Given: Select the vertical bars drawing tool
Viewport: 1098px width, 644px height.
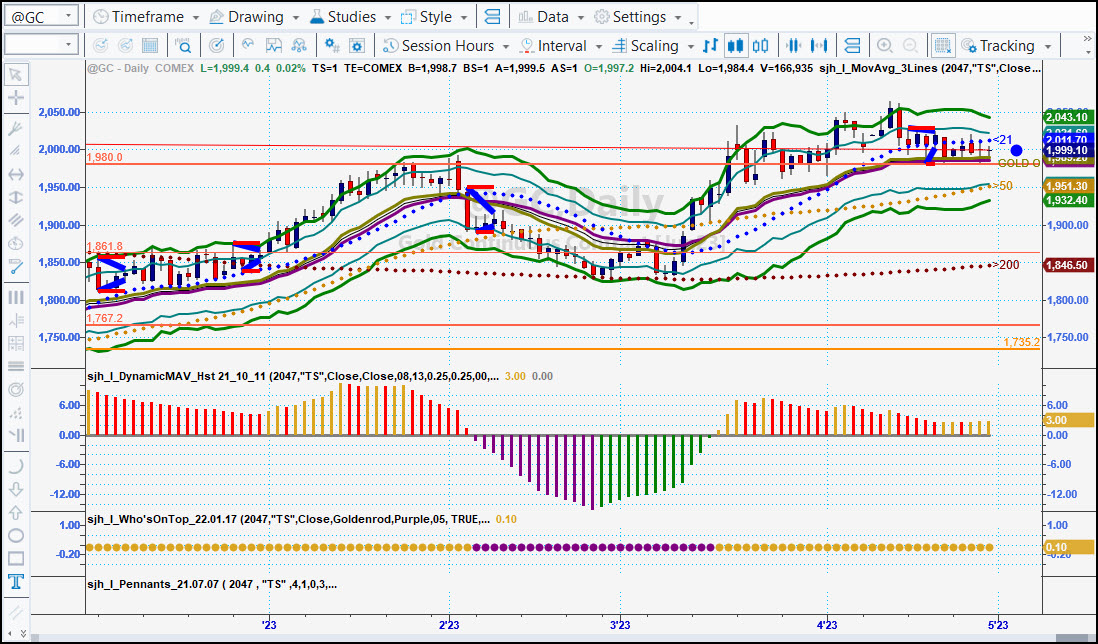Looking at the screenshot, I should (15, 298).
